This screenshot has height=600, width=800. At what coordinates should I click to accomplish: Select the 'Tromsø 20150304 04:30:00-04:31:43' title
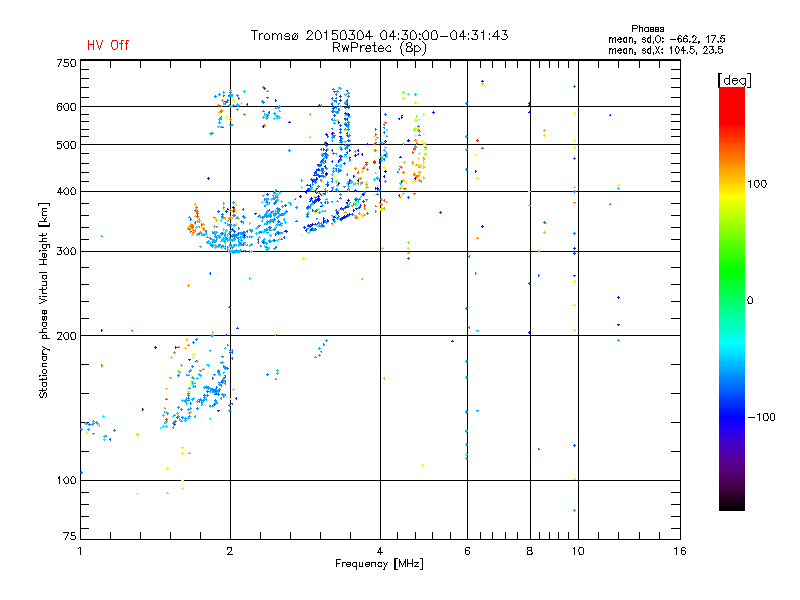click(x=379, y=35)
